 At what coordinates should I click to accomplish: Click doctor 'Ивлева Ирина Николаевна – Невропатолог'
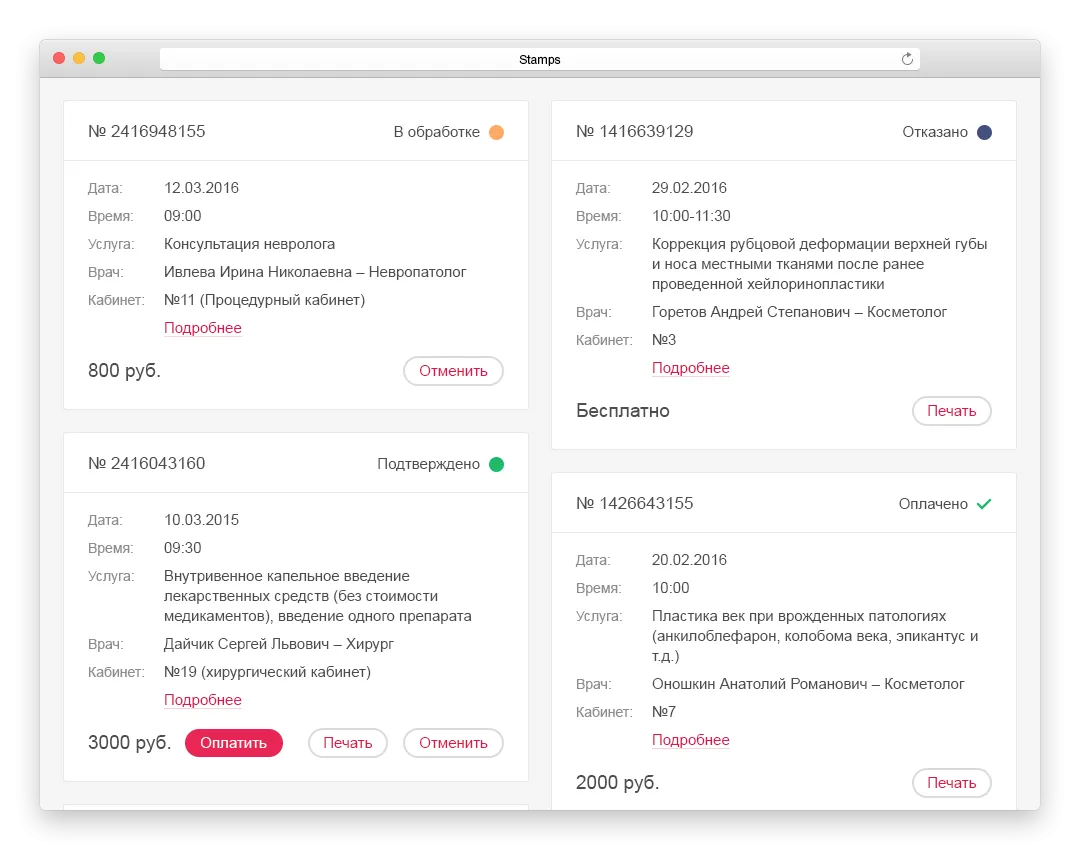tap(315, 272)
